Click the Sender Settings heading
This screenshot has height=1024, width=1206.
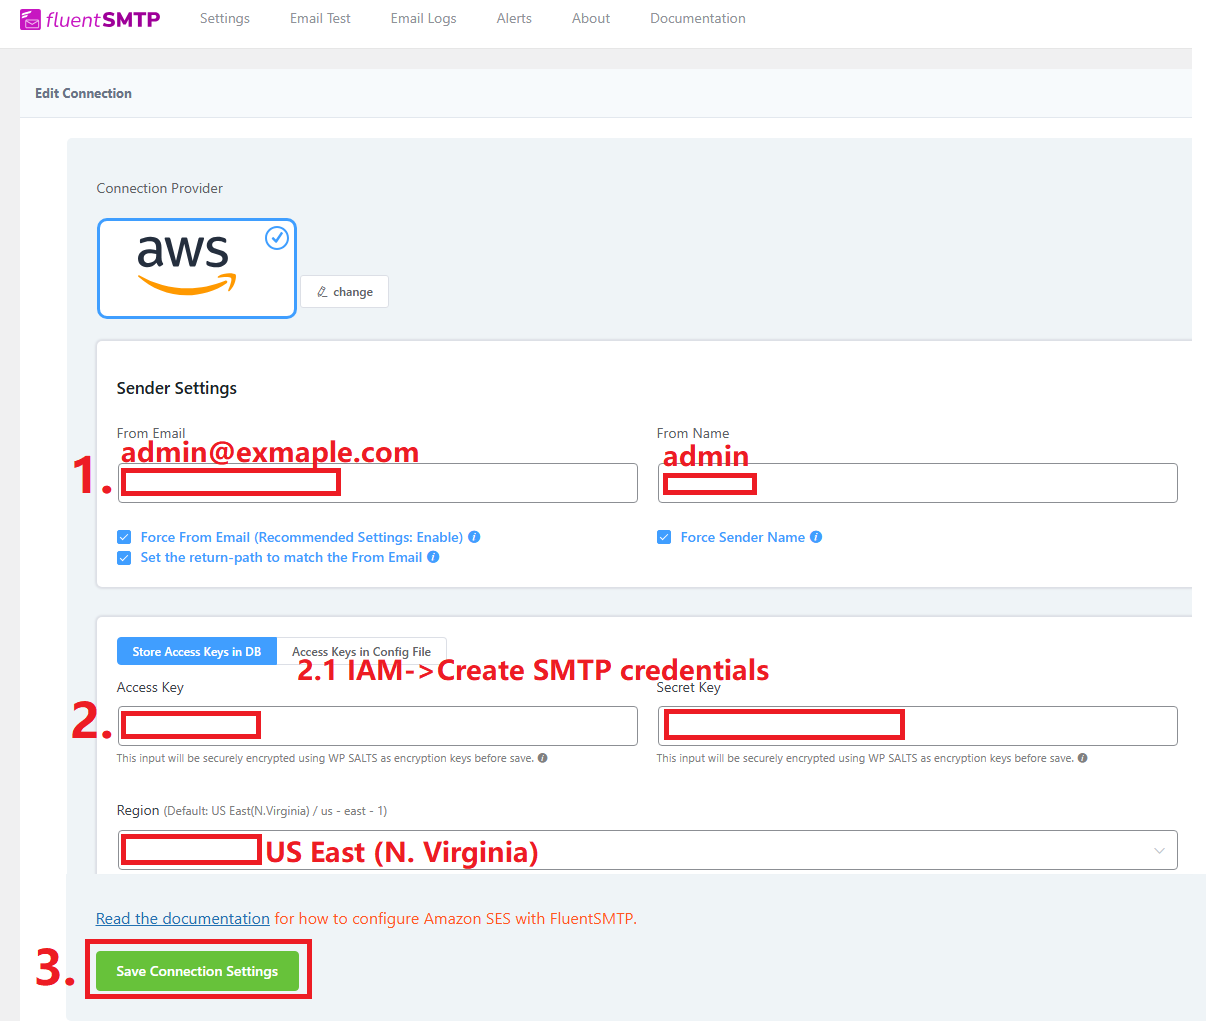(x=177, y=388)
